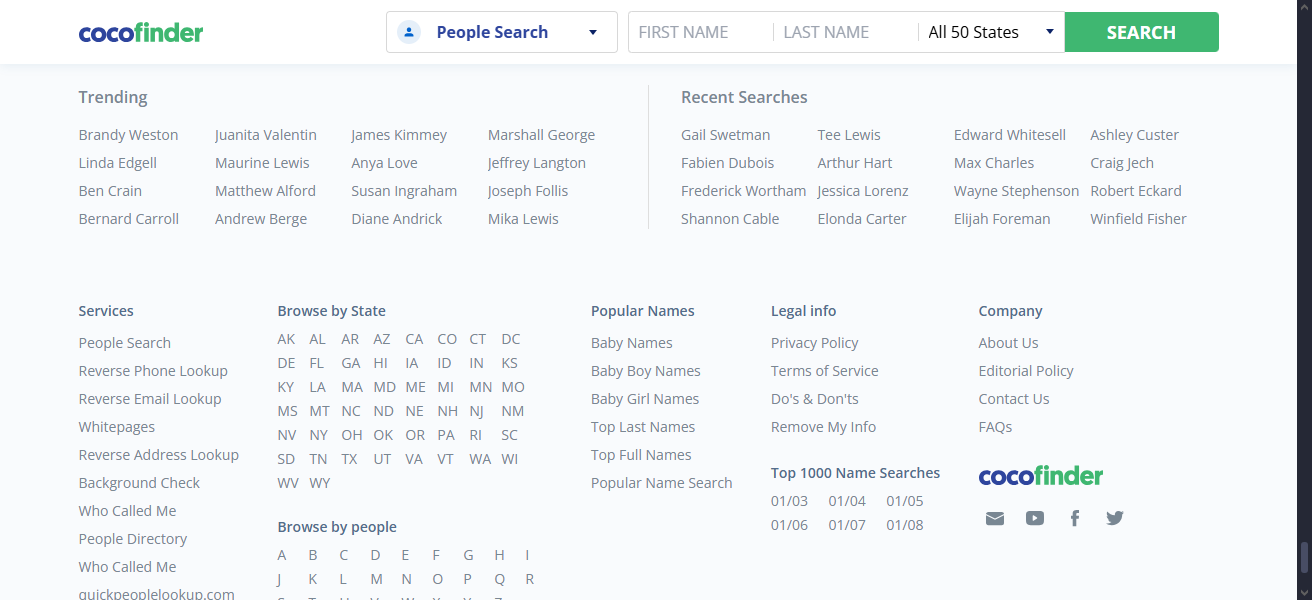Click the email envelope icon
Screen dimensions: 1312x600
tap(994, 518)
